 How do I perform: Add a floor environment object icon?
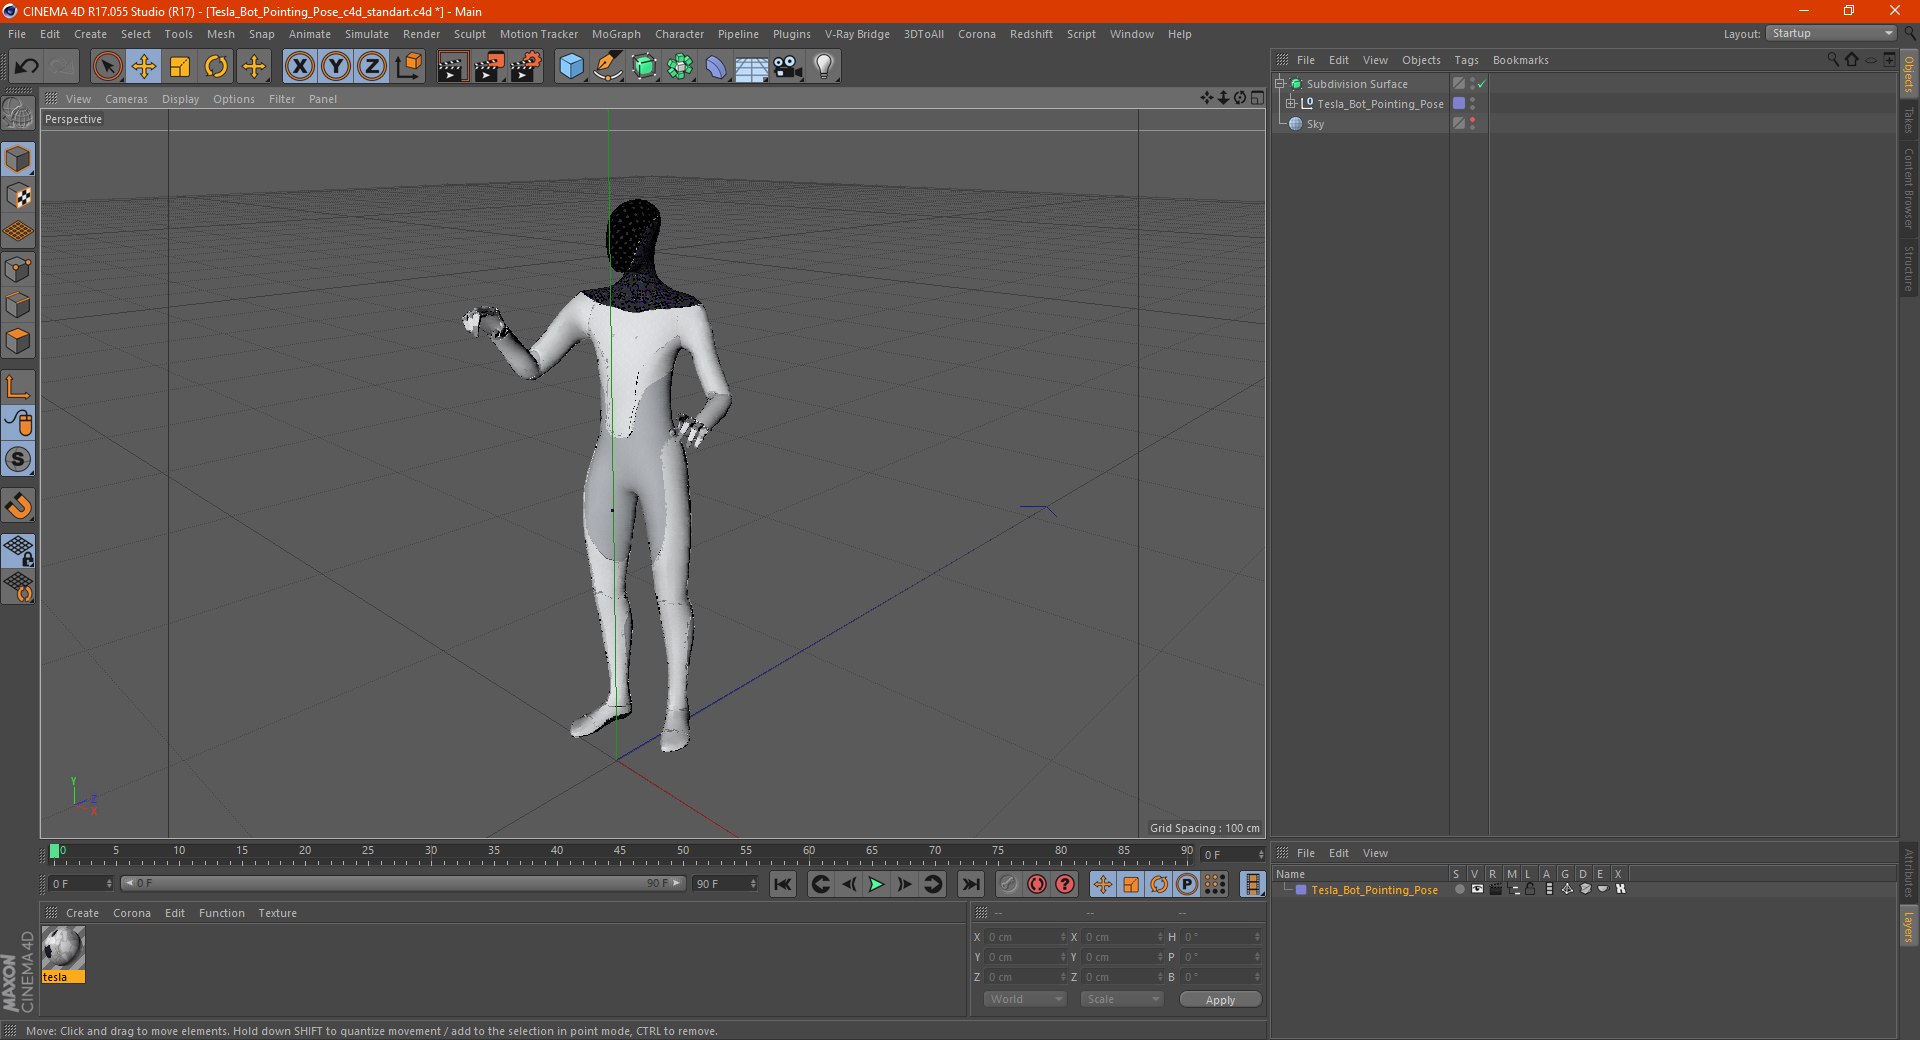[x=752, y=67]
